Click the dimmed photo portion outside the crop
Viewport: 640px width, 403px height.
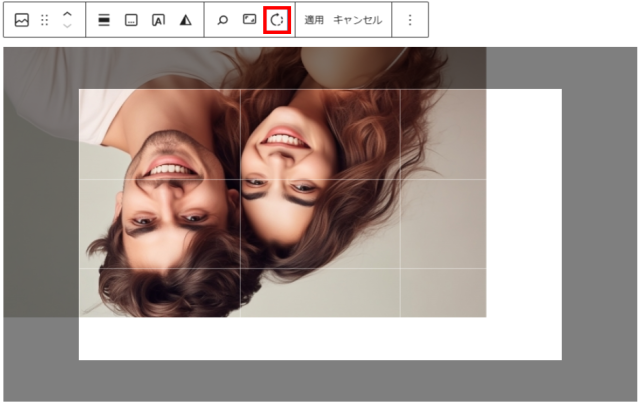point(40,200)
